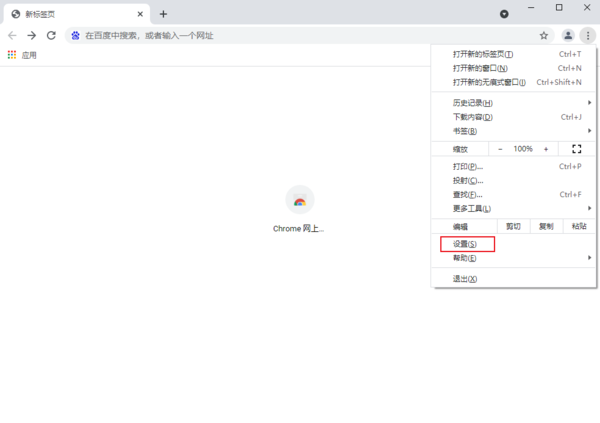Image resolution: width=600 pixels, height=423 pixels.
Task: Increase zoom with plus button
Action: 546,149
